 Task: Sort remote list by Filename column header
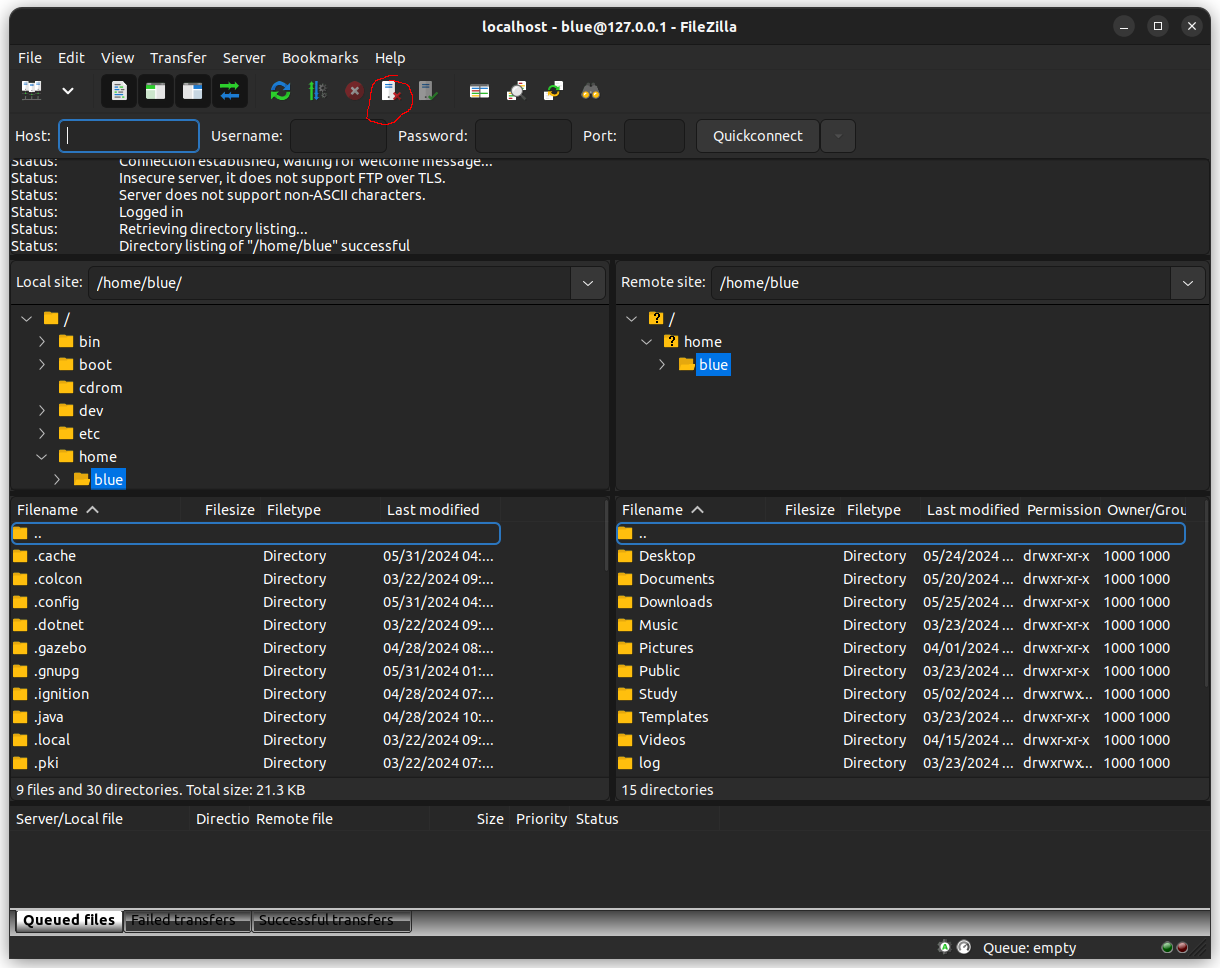point(690,510)
